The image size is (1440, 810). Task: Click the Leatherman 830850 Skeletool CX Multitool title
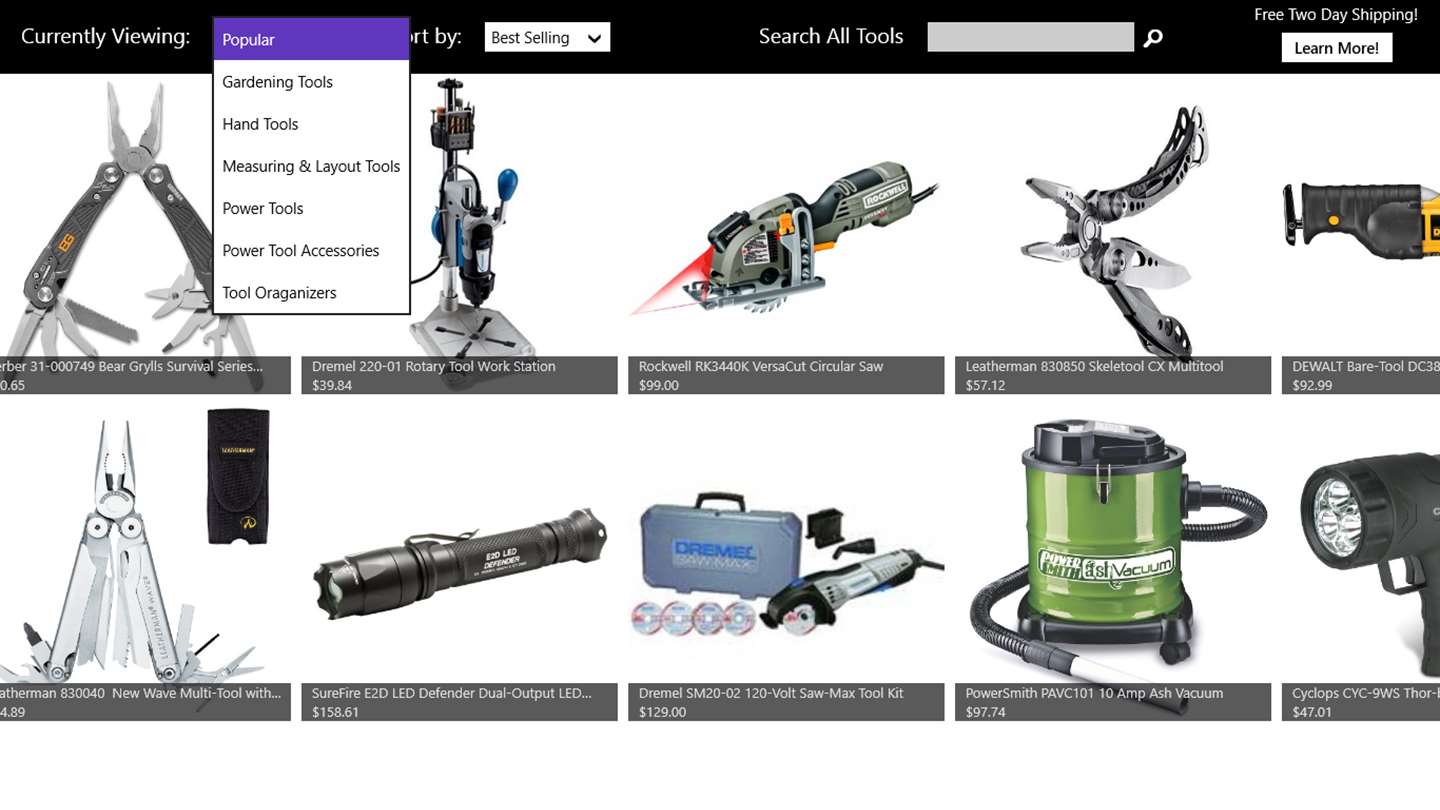1094,366
